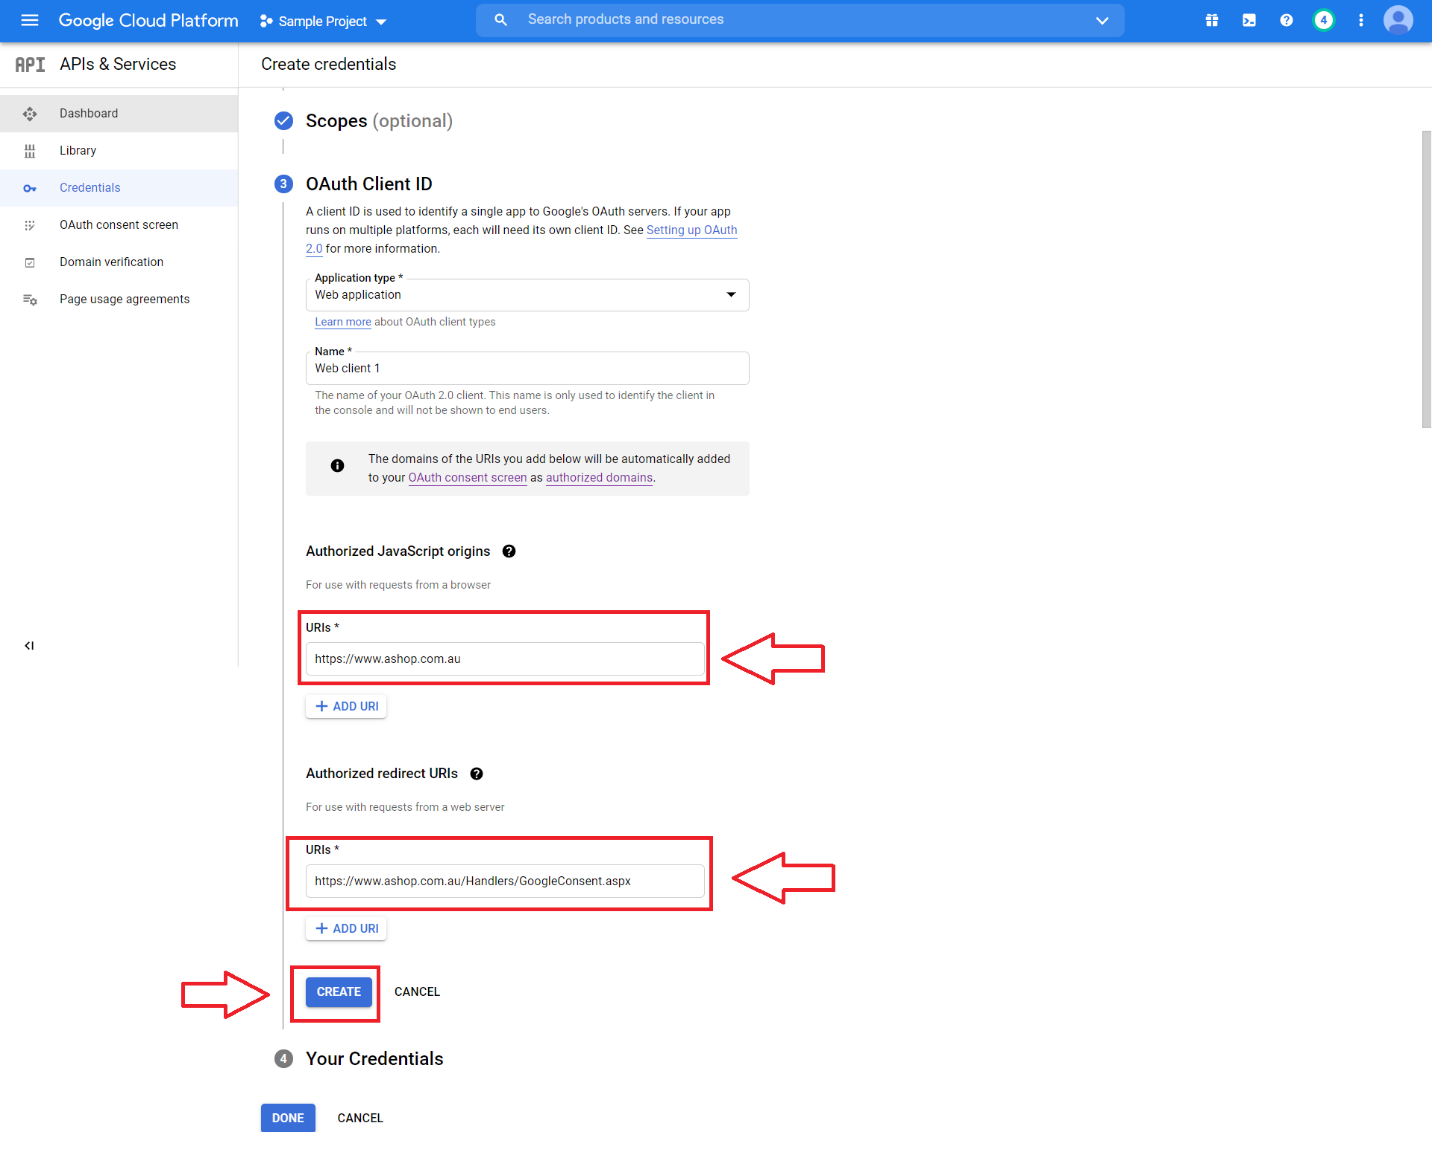Viewport: 1432px width, 1149px height.
Task: Click the Library grid icon
Action: (30, 151)
